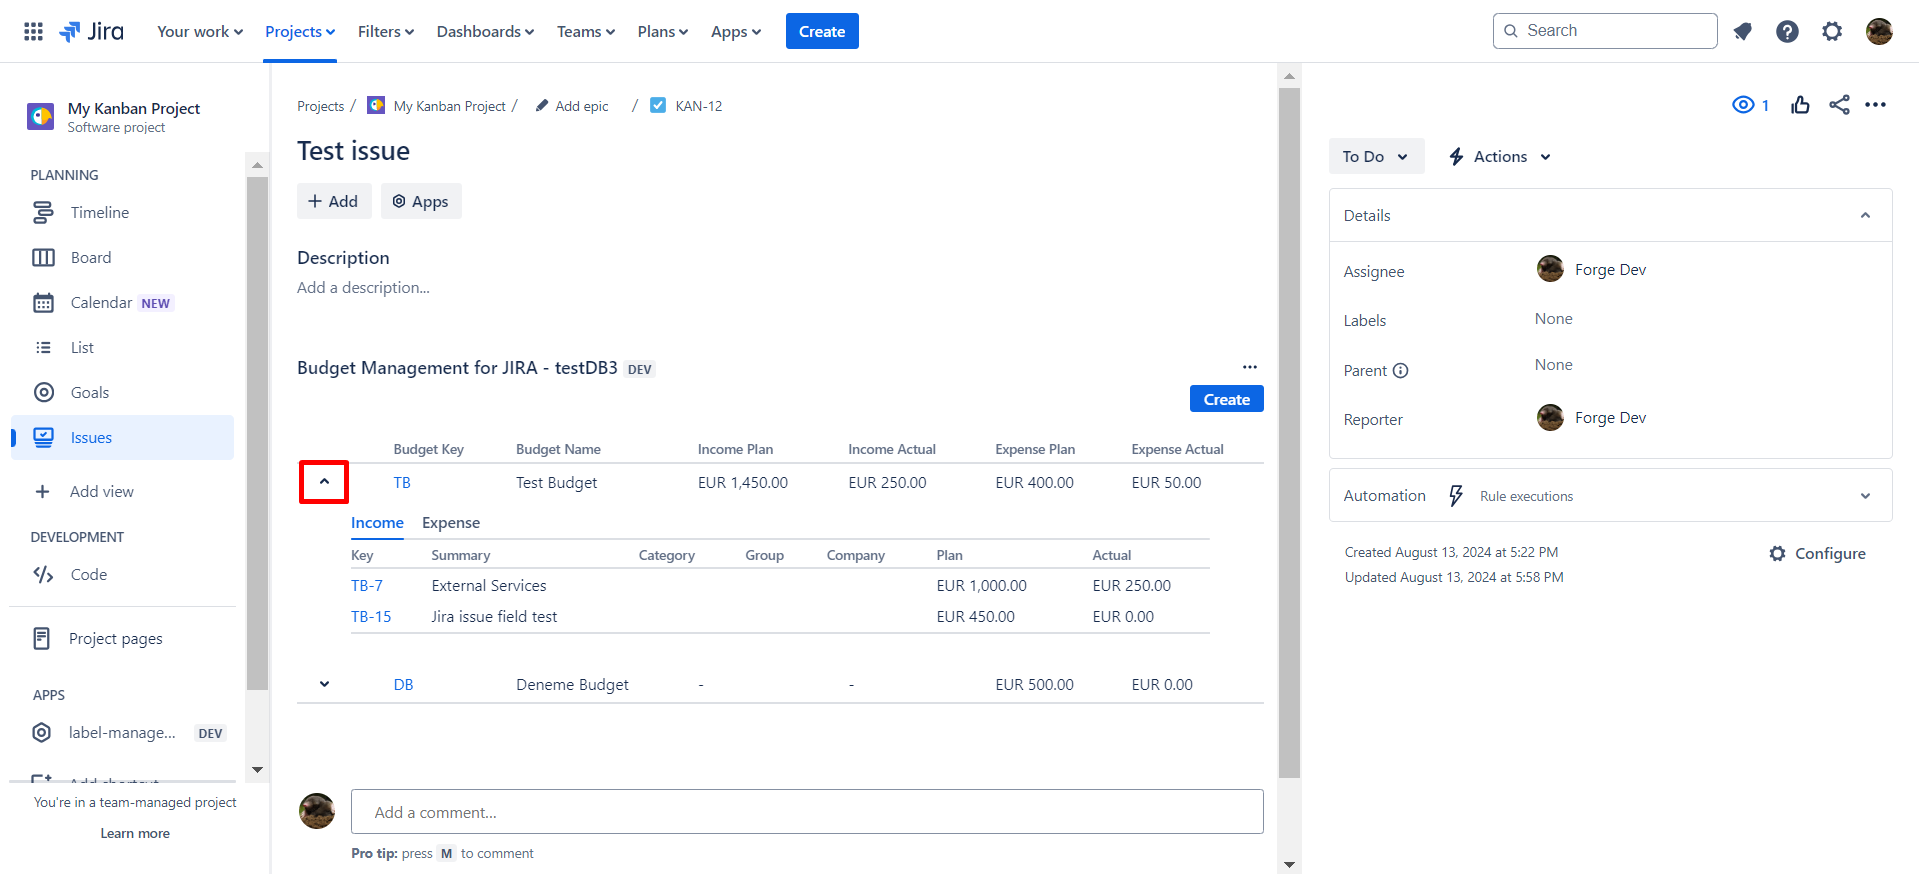Switch to the Expense tab
Viewport: 1919px width, 874px height.
451,523
